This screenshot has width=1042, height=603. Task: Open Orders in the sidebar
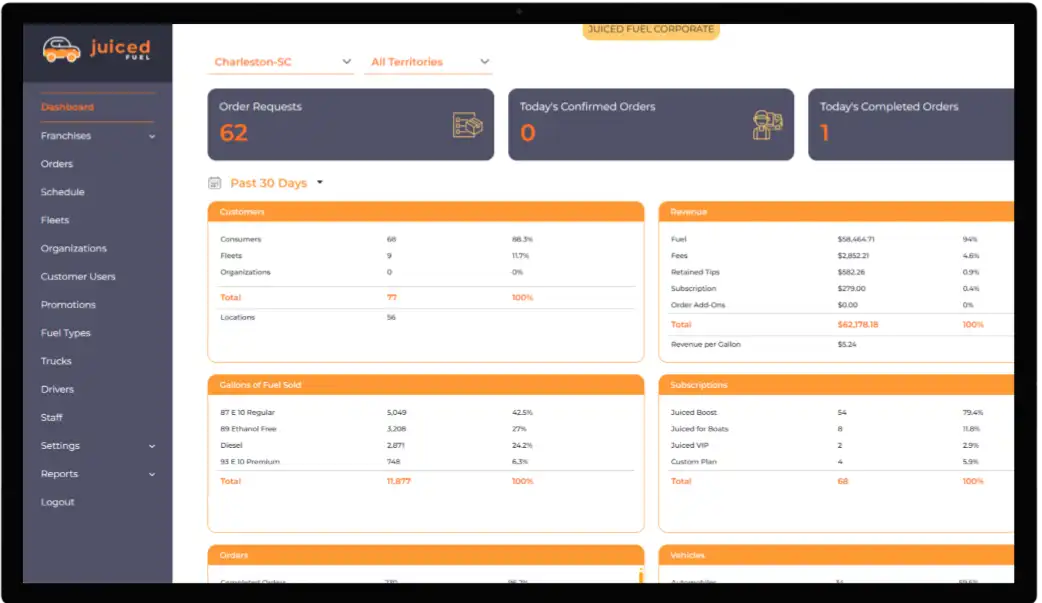[56, 164]
